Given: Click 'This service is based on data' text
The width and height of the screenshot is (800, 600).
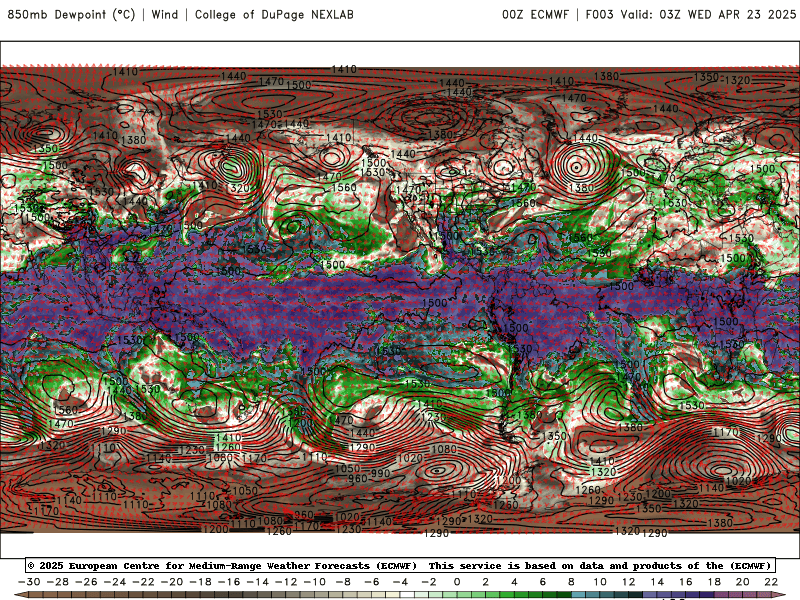Looking at the screenshot, I should coord(517,566).
